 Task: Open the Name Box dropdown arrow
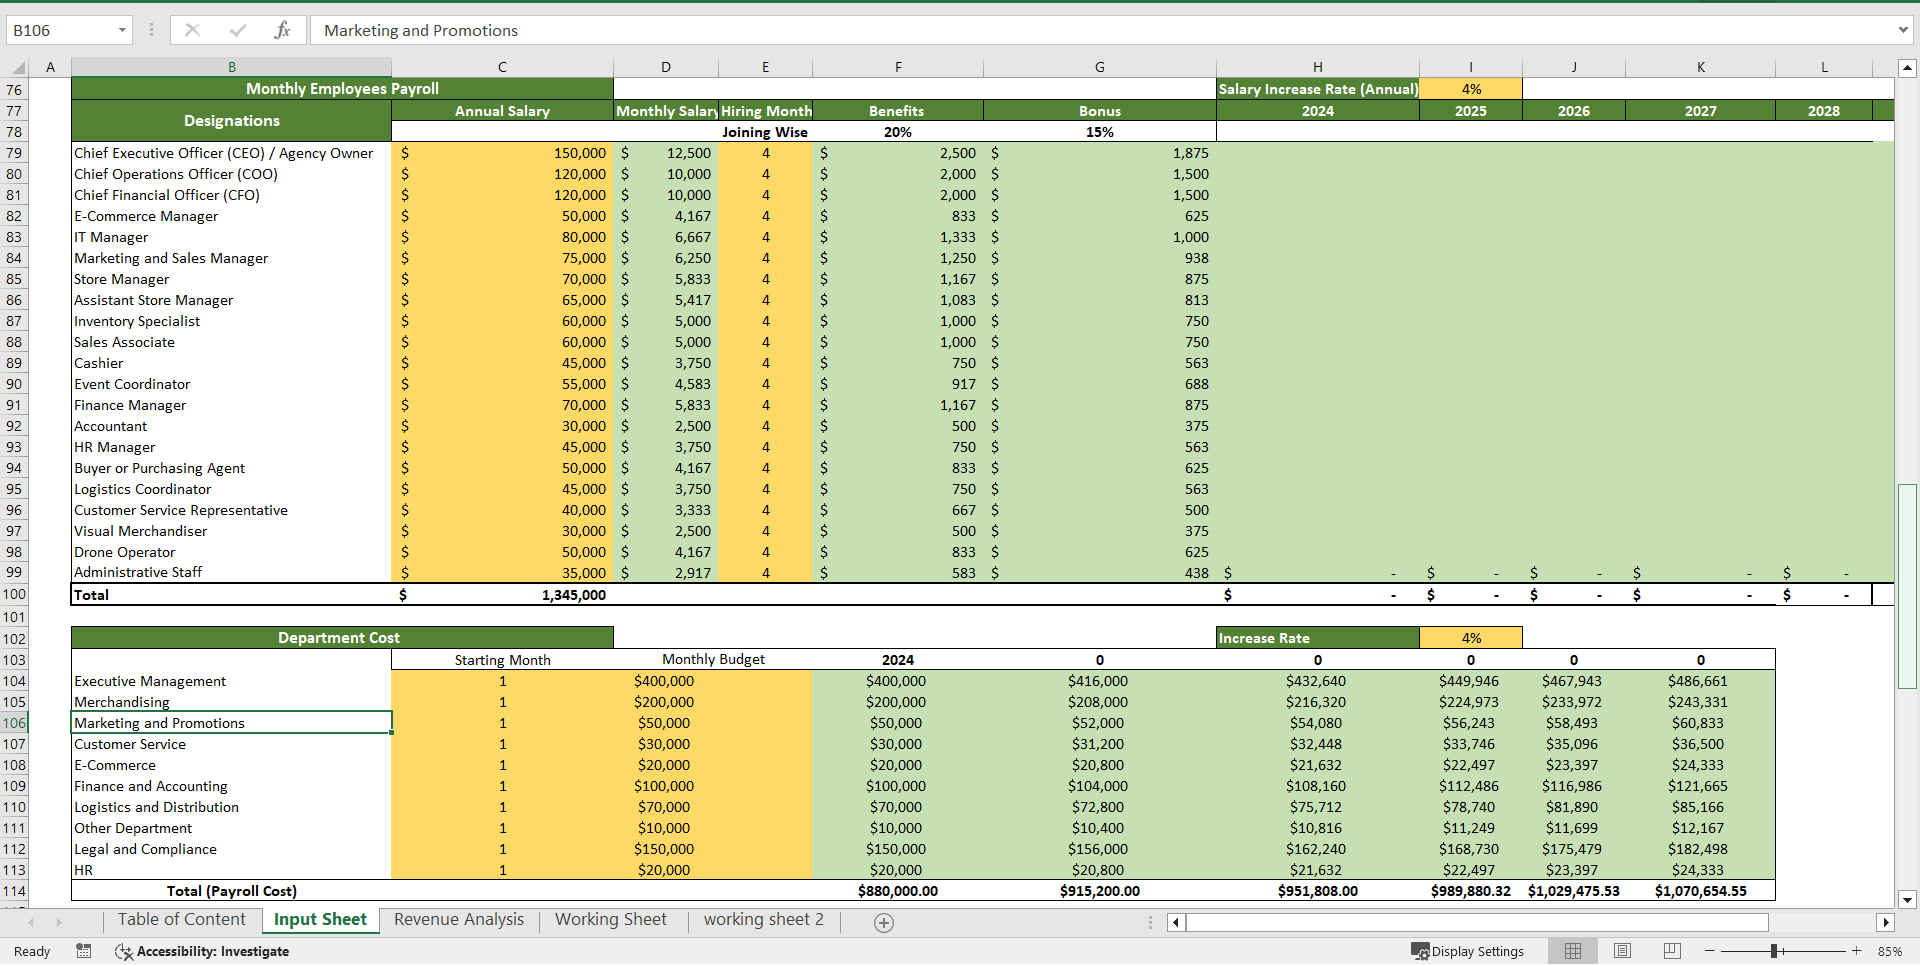tap(122, 30)
